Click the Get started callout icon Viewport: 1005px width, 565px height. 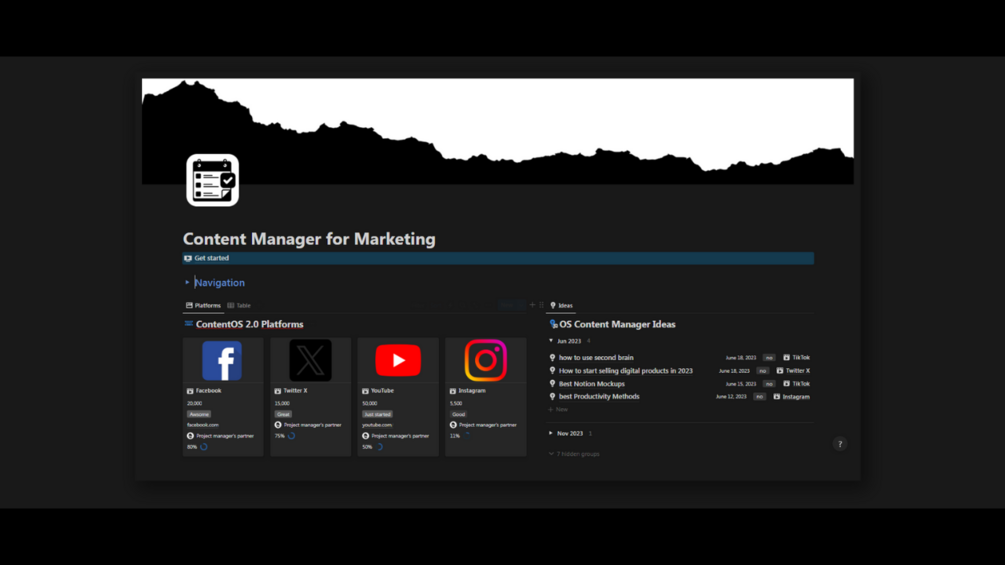coord(188,258)
